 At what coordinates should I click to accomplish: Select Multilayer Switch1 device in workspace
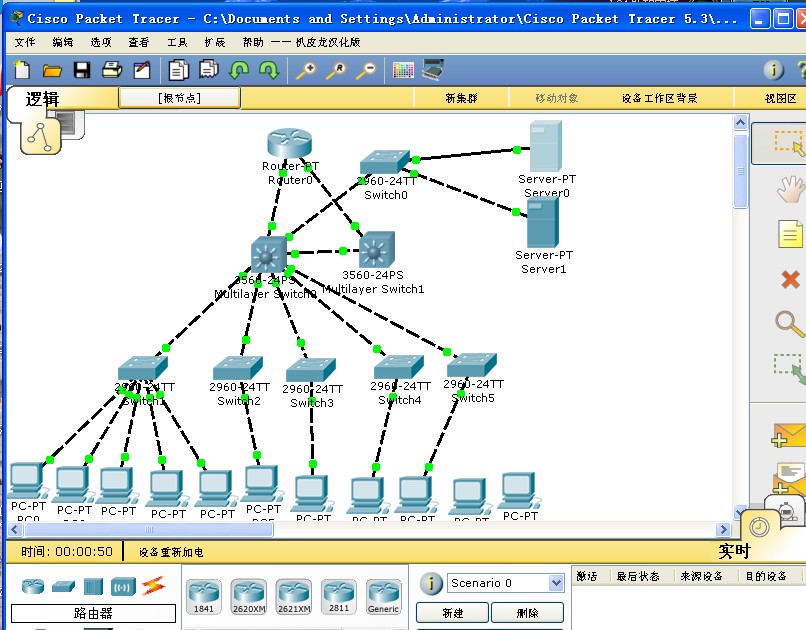click(x=377, y=251)
